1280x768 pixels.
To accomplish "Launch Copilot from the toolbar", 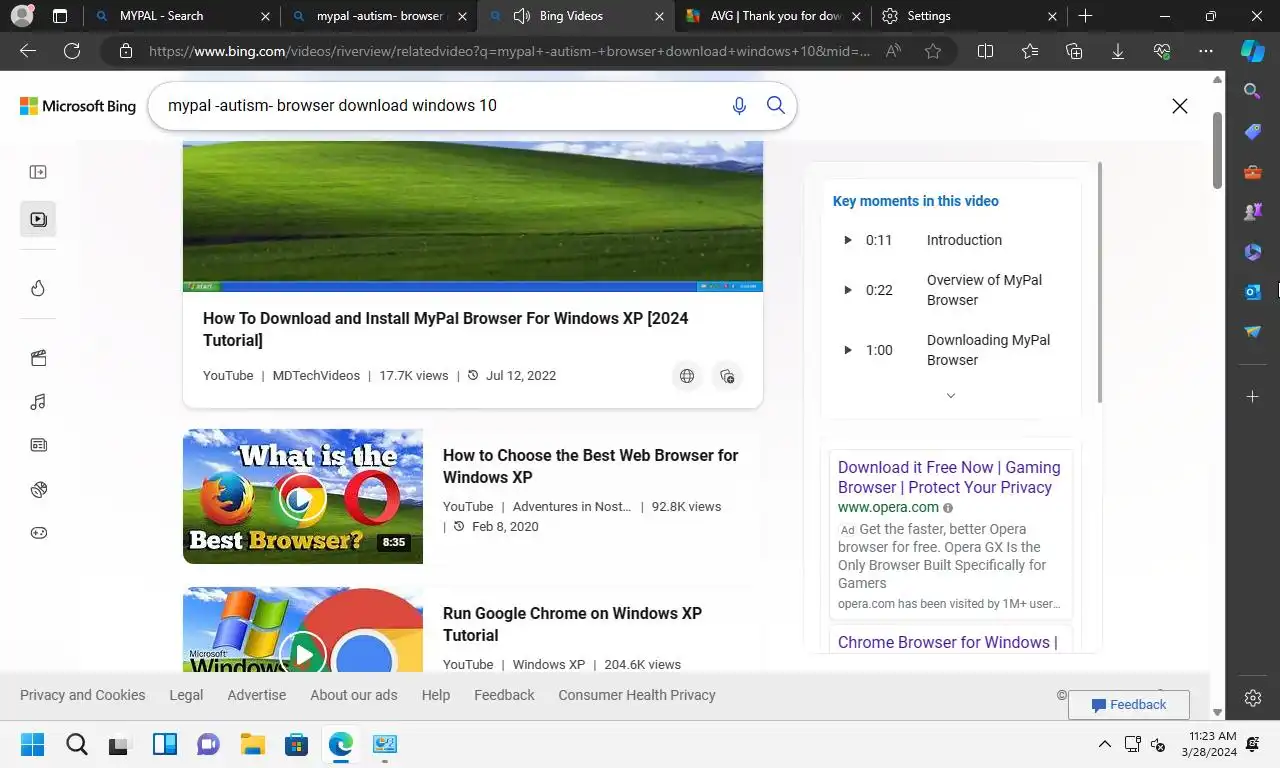I will [x=1252, y=51].
